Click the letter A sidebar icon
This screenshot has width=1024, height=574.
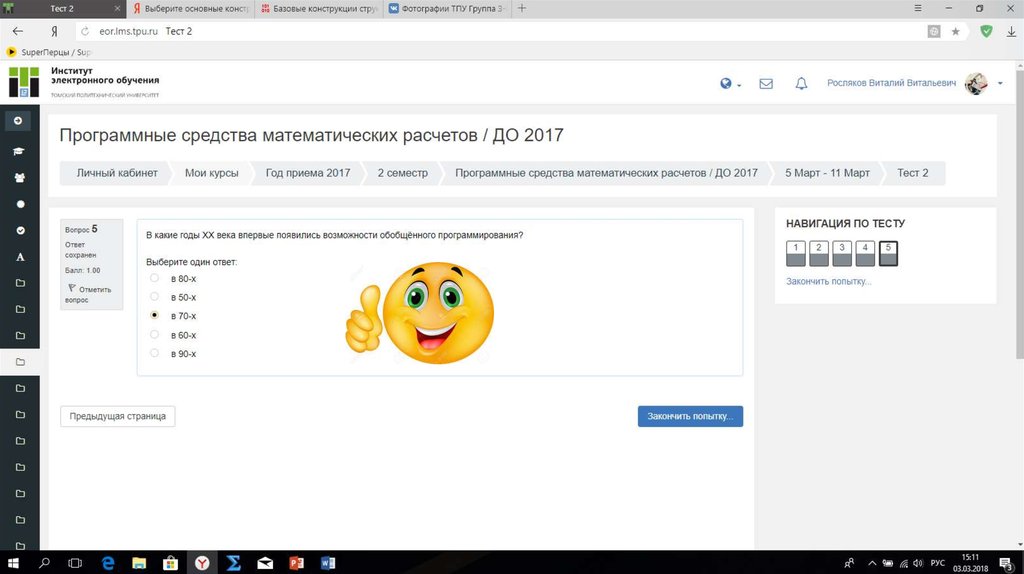20,257
